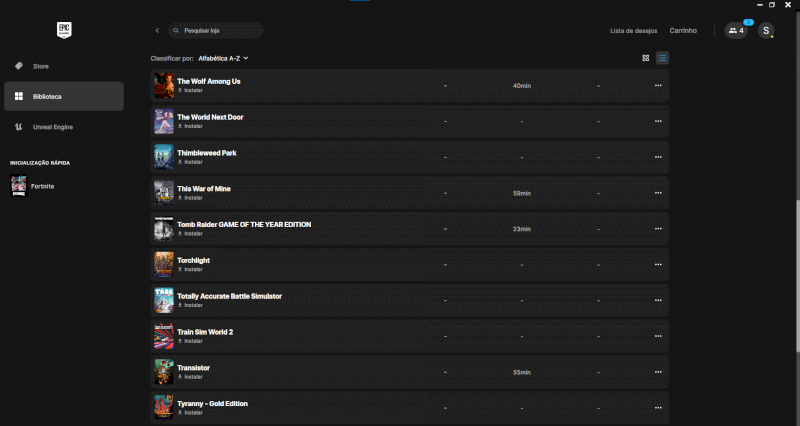Screen dimensions: 800x426
Task: Open options menu for This War of Mine
Action: pyautogui.click(x=658, y=193)
